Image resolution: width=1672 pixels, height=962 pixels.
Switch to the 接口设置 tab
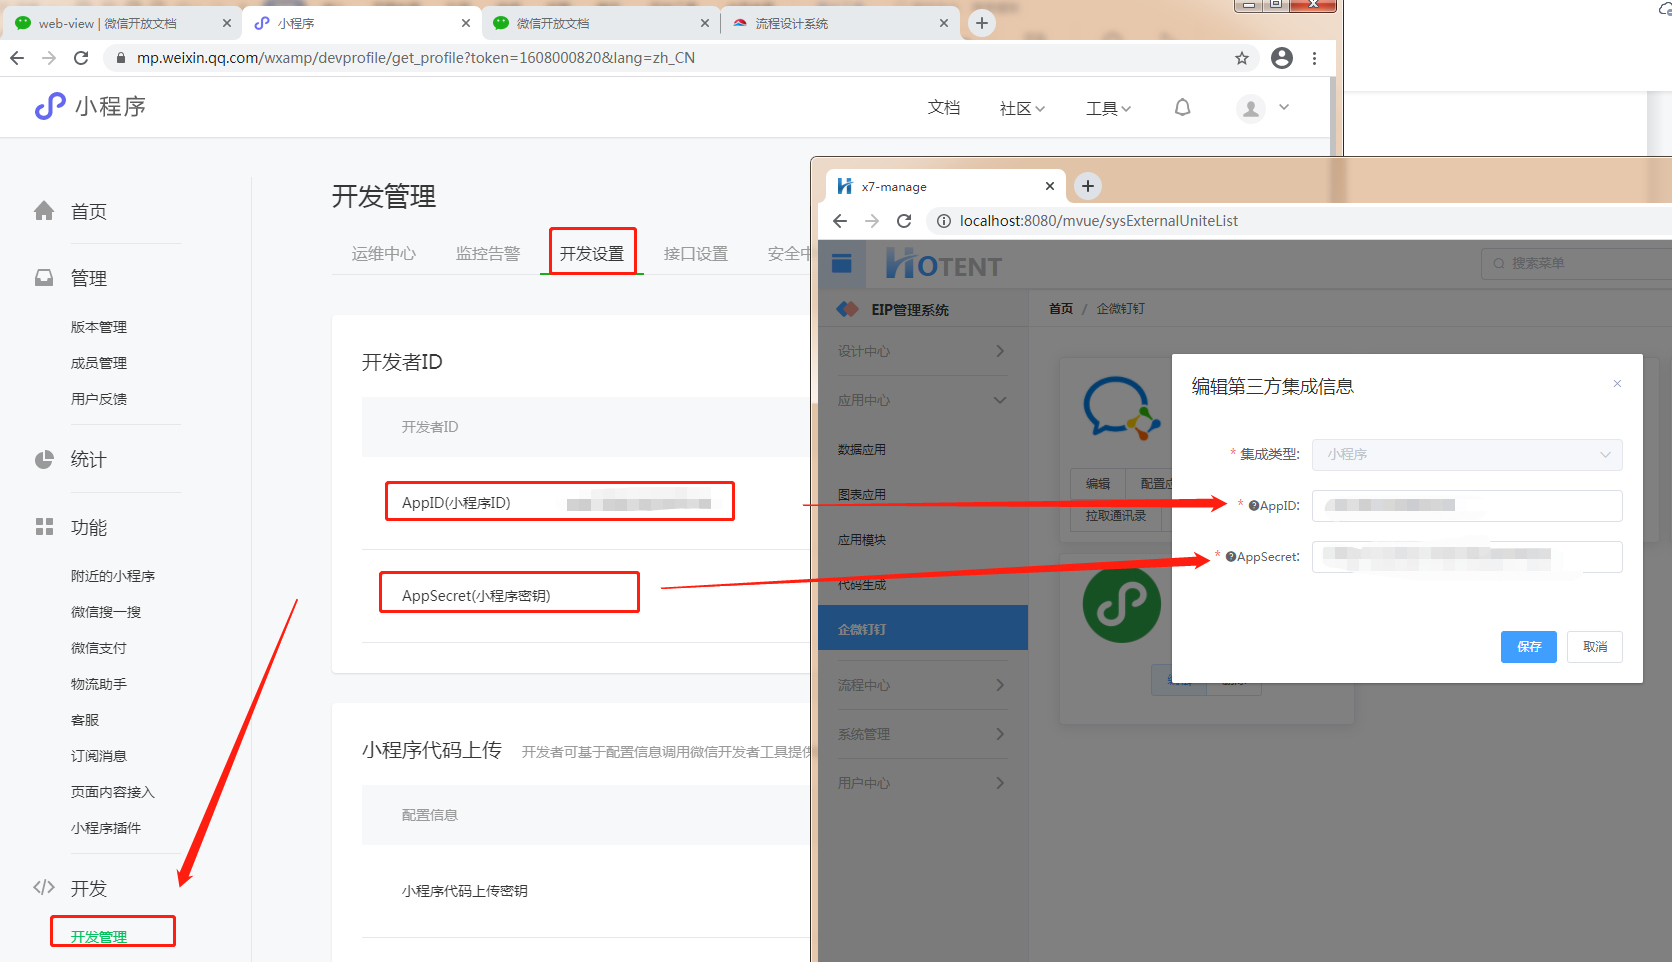coord(696,254)
